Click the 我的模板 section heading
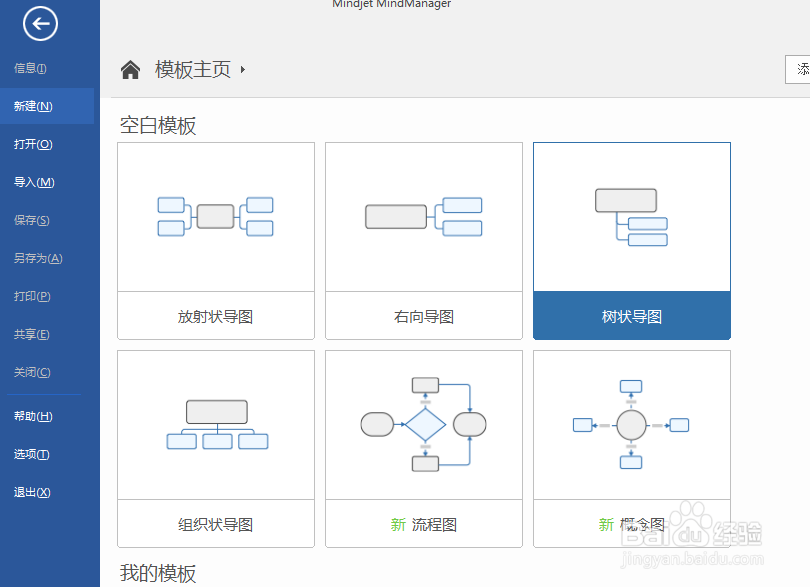The image size is (810, 587). [x=158, y=573]
